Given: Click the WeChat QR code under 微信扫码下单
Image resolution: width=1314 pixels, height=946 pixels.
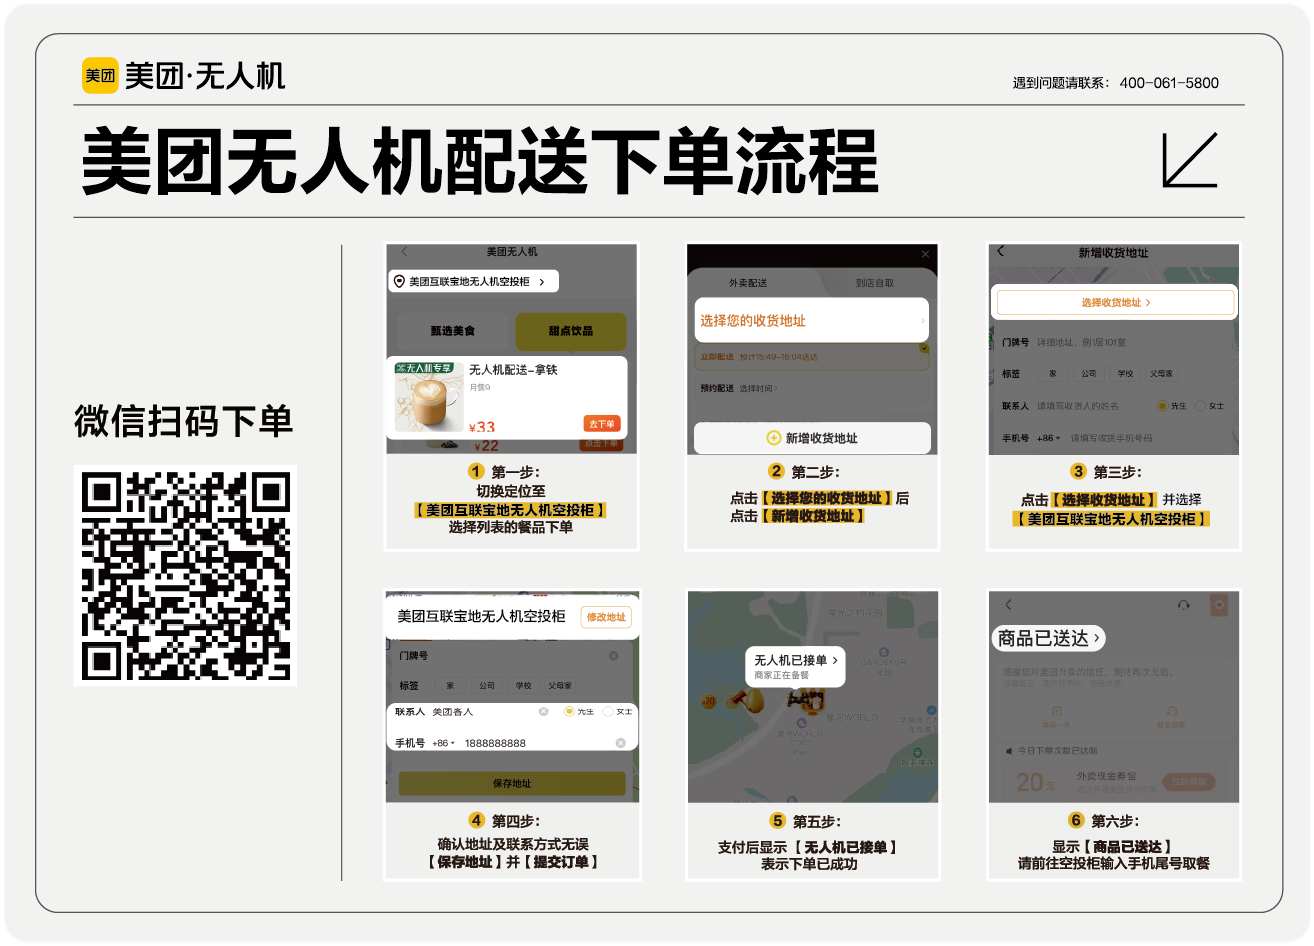Looking at the screenshot, I should coord(185,576).
